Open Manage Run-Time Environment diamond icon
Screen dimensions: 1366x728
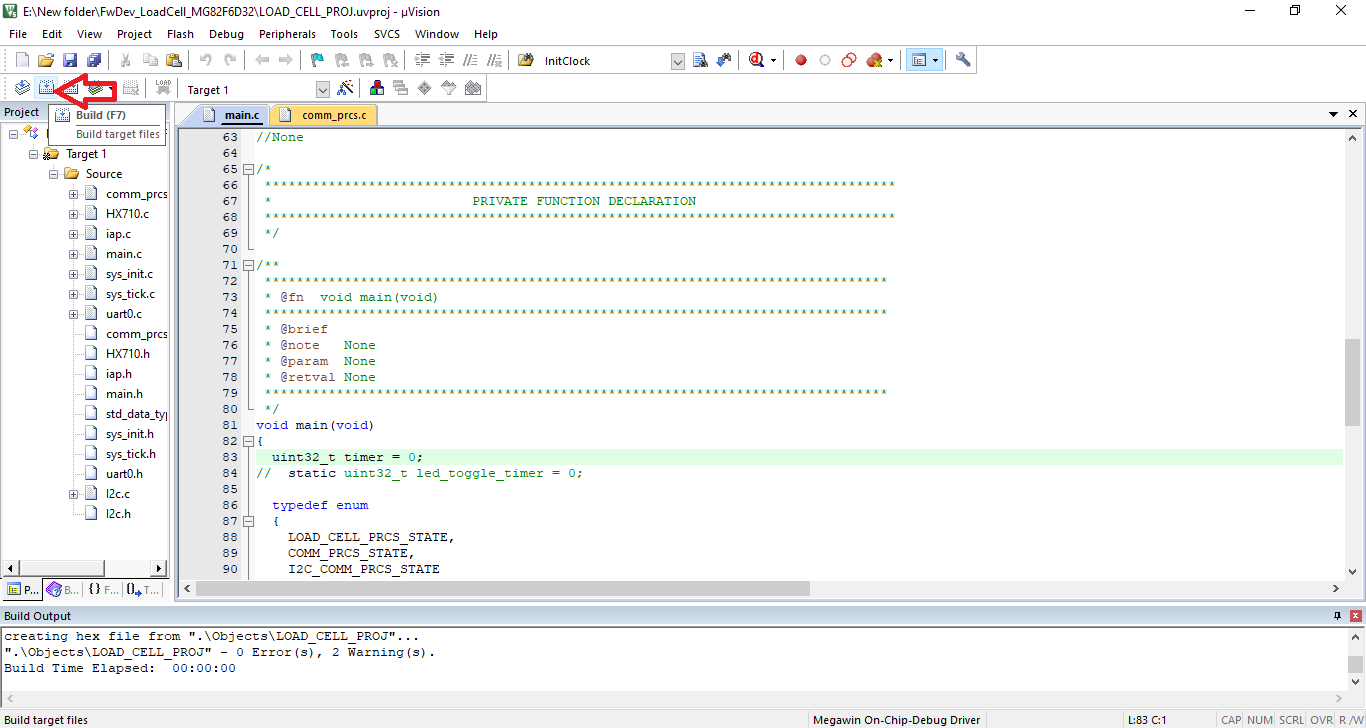[x=425, y=88]
